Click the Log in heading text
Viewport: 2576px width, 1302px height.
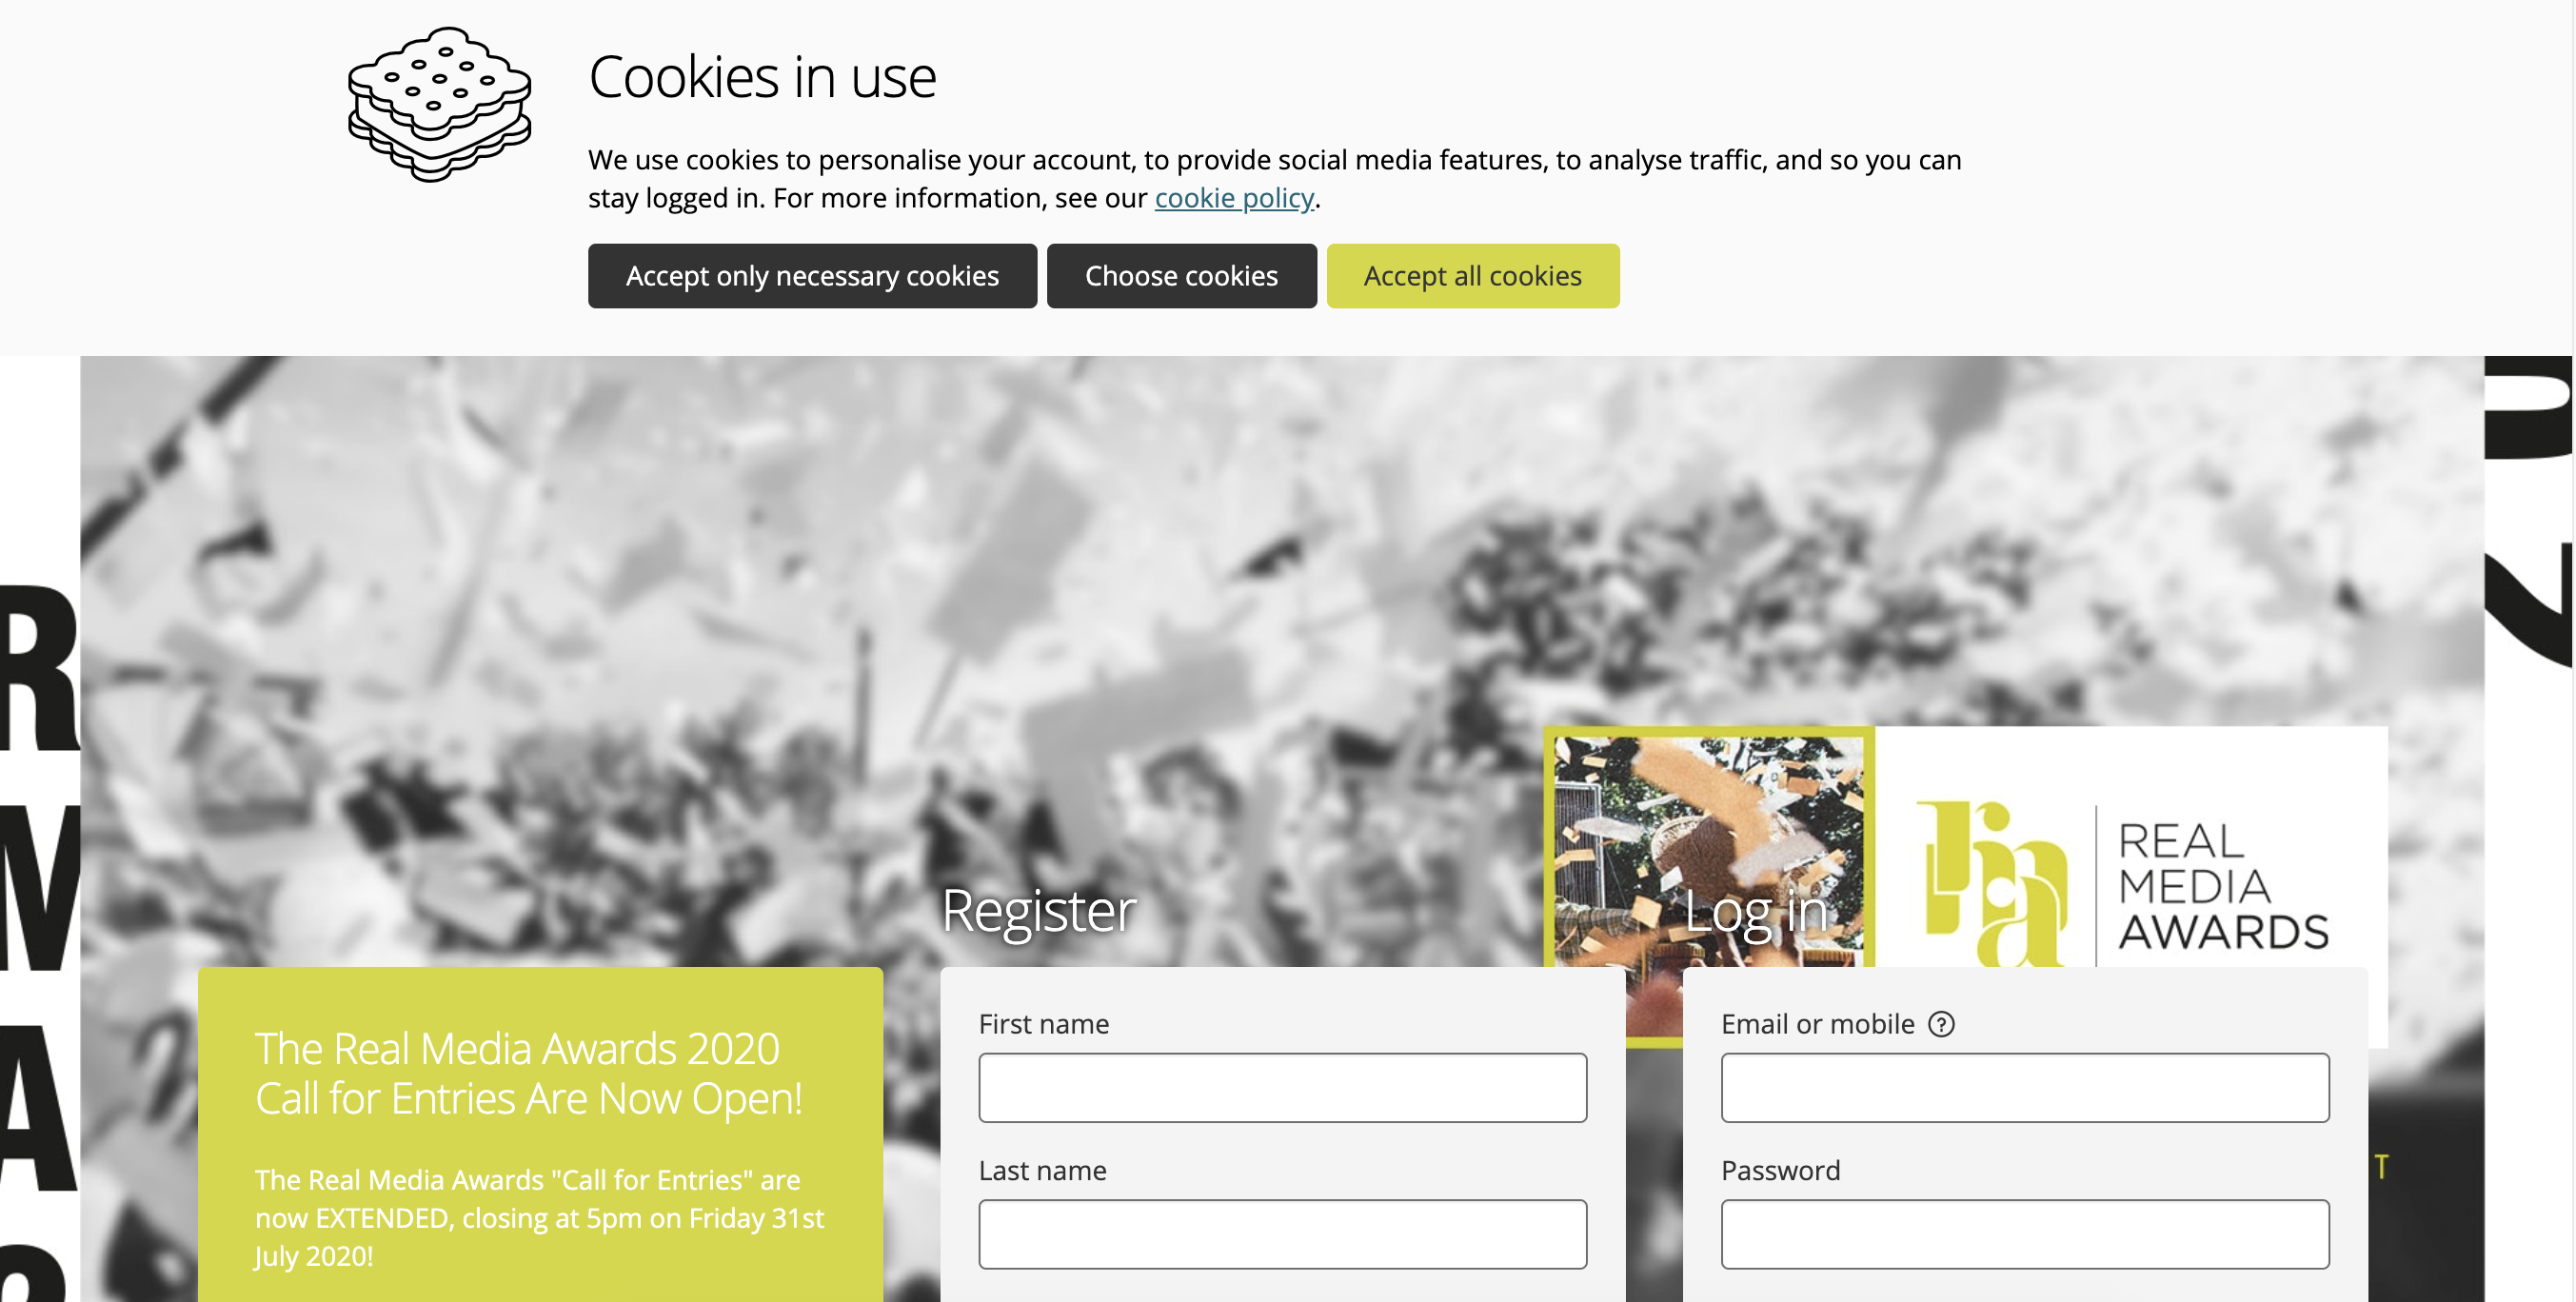(x=1759, y=911)
